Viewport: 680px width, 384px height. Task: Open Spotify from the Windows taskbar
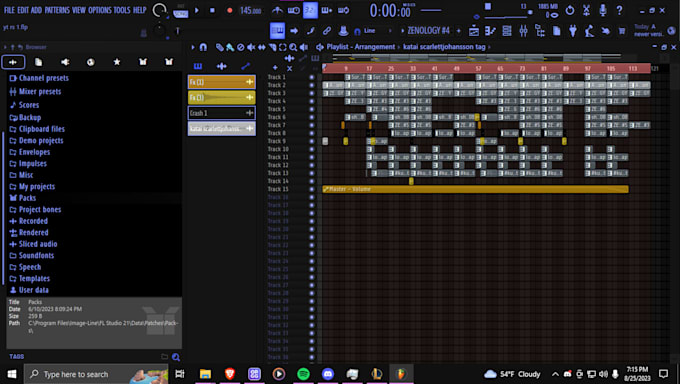[x=303, y=374]
